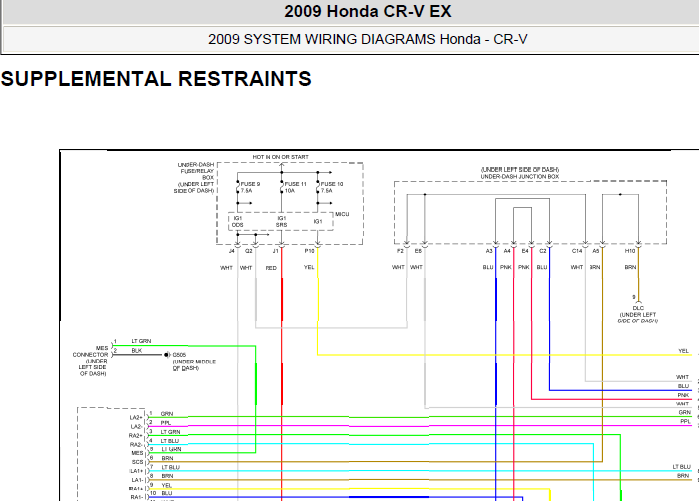
Task: Click the "BRN" label below H10
Action: [x=630, y=267]
